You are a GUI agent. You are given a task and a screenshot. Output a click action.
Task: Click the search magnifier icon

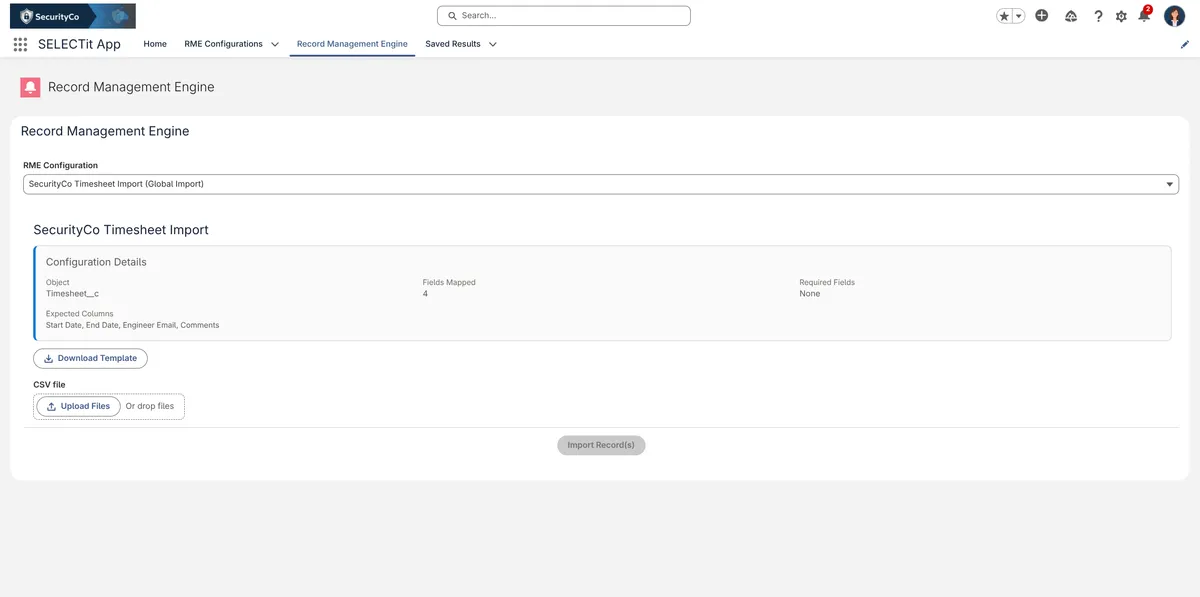click(x=452, y=16)
